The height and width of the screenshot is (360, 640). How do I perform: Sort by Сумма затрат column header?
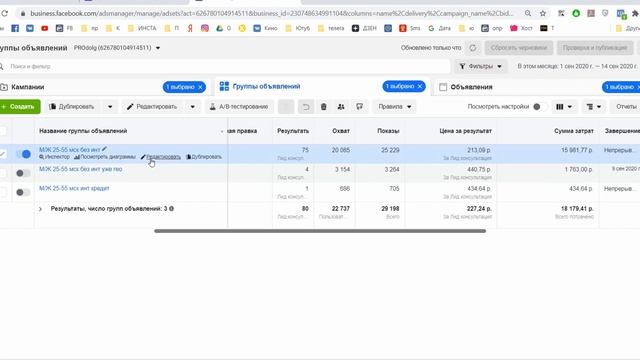[x=573, y=131]
